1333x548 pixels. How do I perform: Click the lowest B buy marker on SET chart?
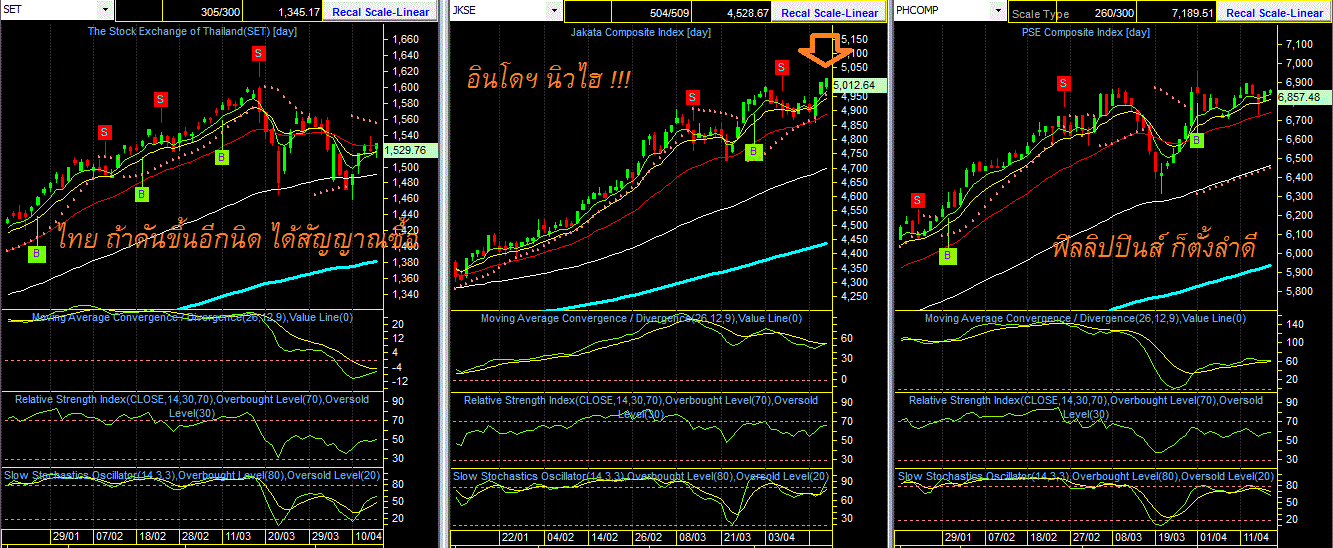[38, 254]
